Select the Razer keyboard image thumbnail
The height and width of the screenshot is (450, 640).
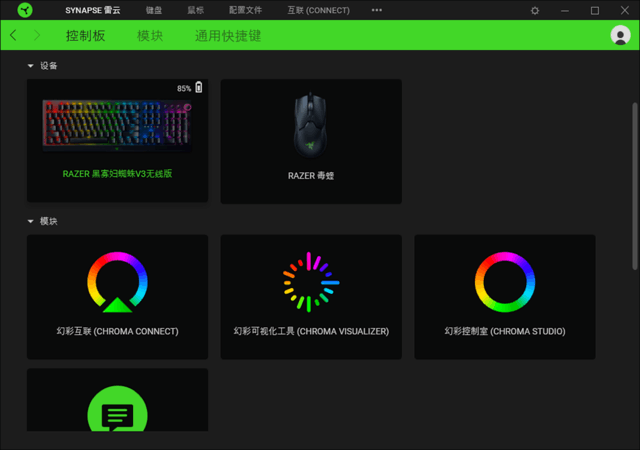(x=117, y=126)
